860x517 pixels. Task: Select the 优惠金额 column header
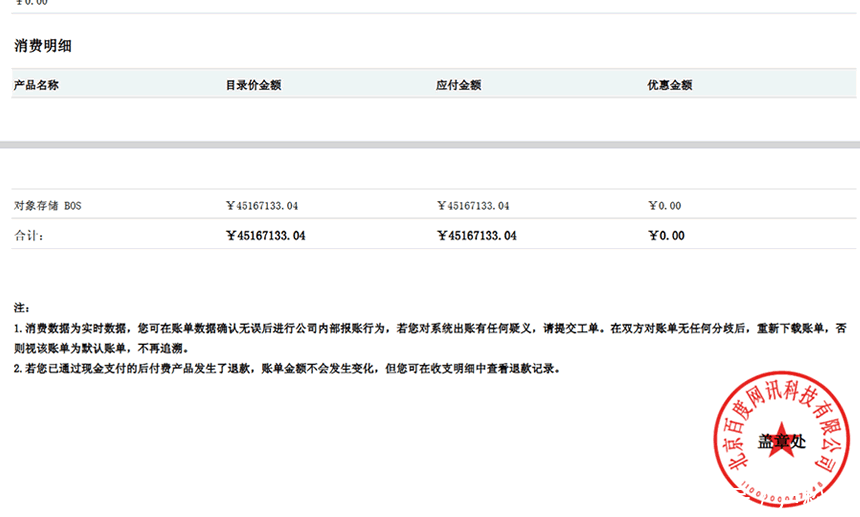click(x=670, y=85)
